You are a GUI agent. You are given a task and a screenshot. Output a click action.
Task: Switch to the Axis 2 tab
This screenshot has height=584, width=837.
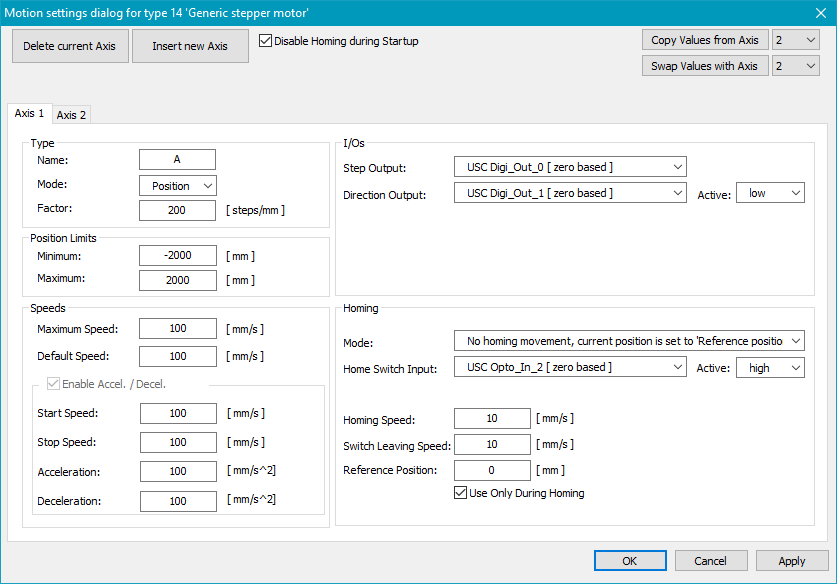coord(71,115)
